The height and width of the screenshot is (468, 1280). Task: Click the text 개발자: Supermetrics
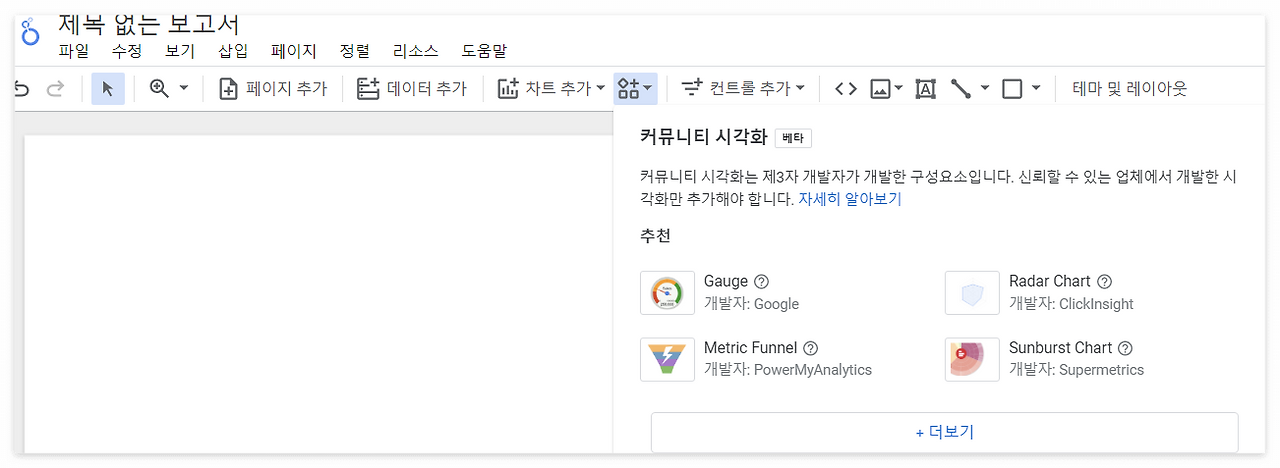[1076, 370]
